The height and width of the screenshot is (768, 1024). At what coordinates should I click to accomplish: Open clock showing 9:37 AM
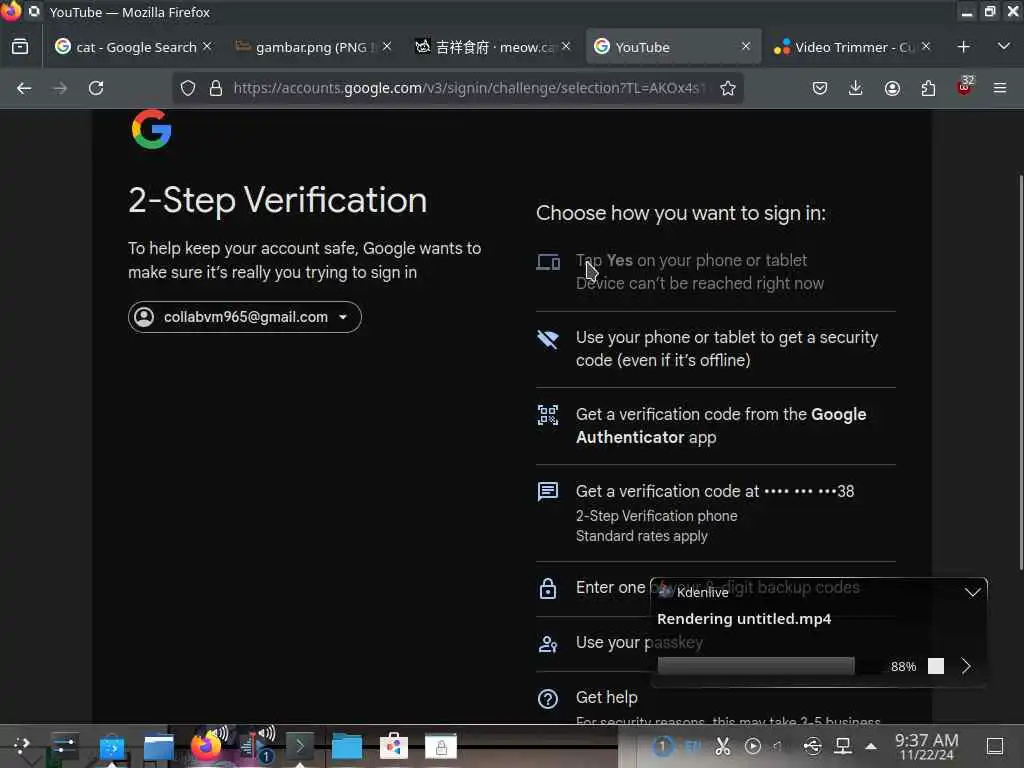pos(927,747)
